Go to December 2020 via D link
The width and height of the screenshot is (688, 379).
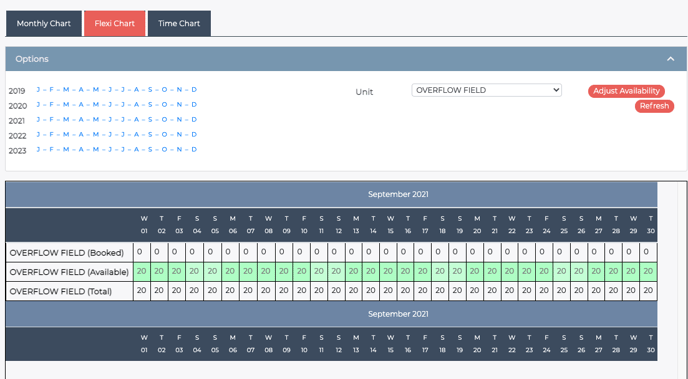[x=194, y=104]
